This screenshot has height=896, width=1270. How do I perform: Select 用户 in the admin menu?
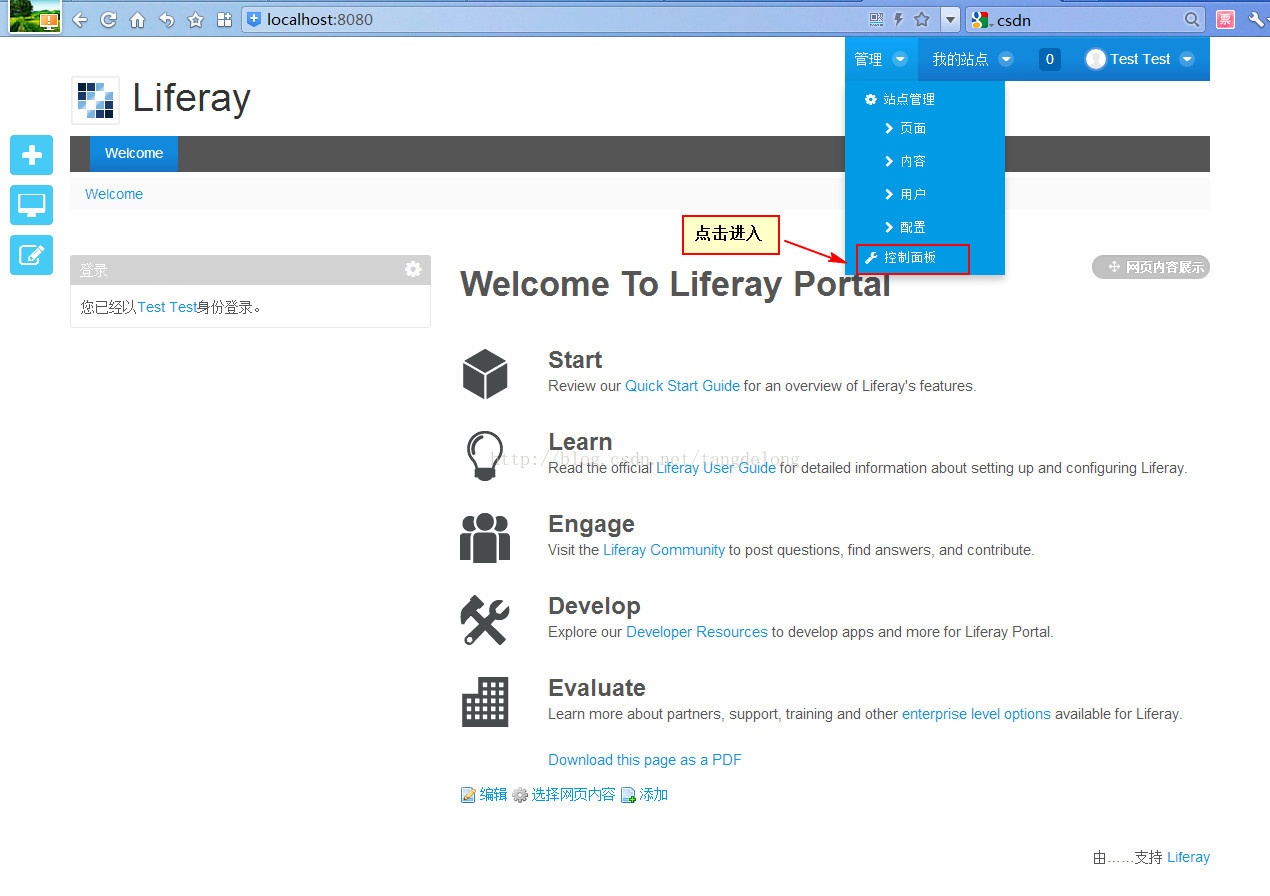coord(906,194)
